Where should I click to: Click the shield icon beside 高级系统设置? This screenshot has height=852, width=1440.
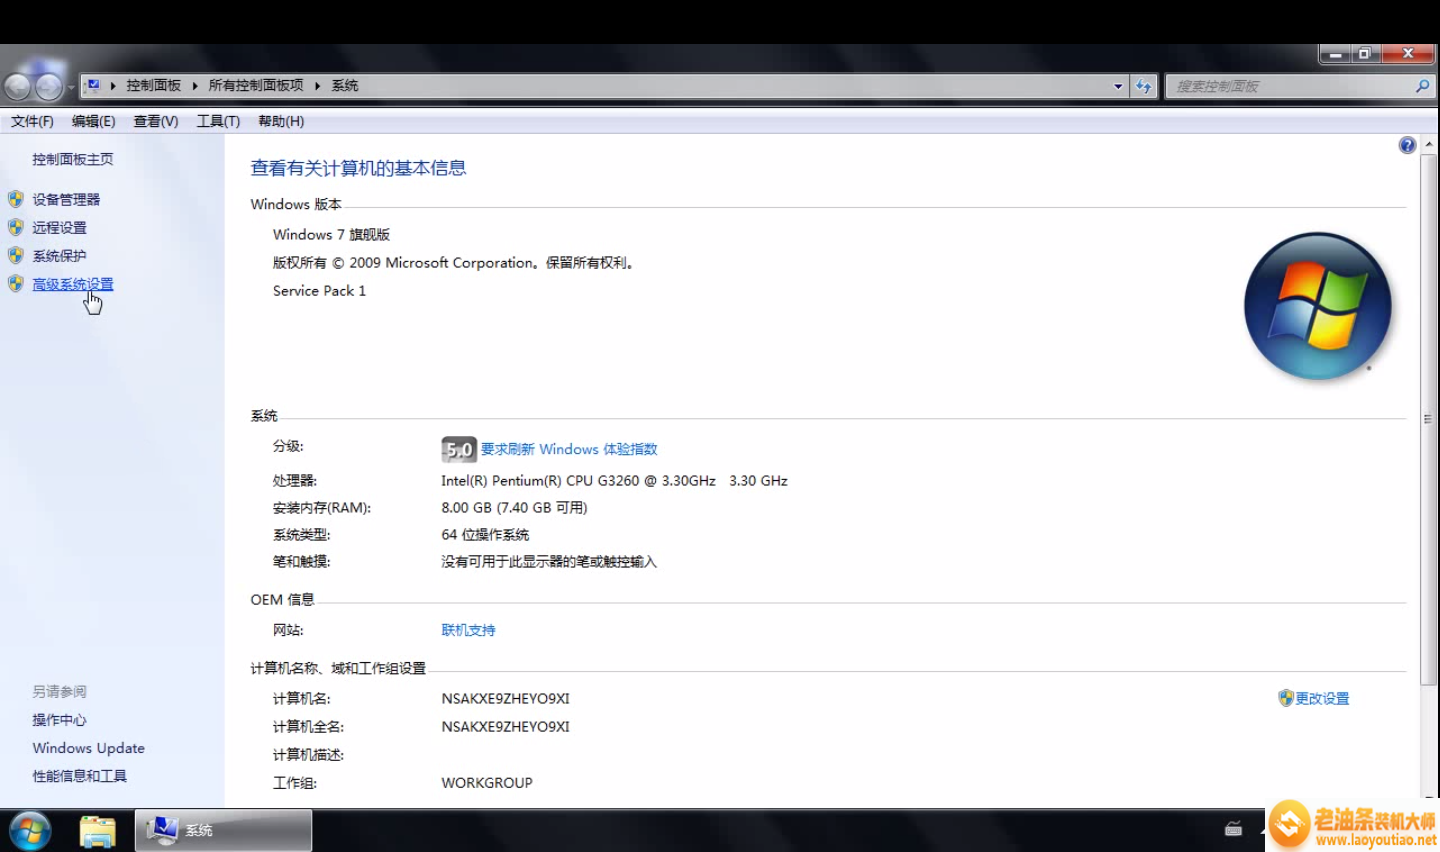[x=16, y=283]
